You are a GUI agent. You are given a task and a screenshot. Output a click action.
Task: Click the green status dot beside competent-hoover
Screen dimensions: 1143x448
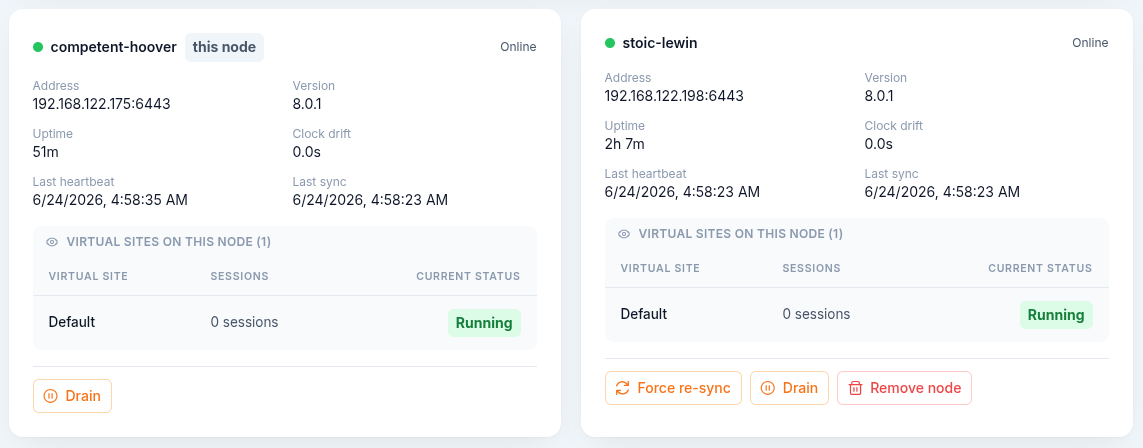(38, 47)
